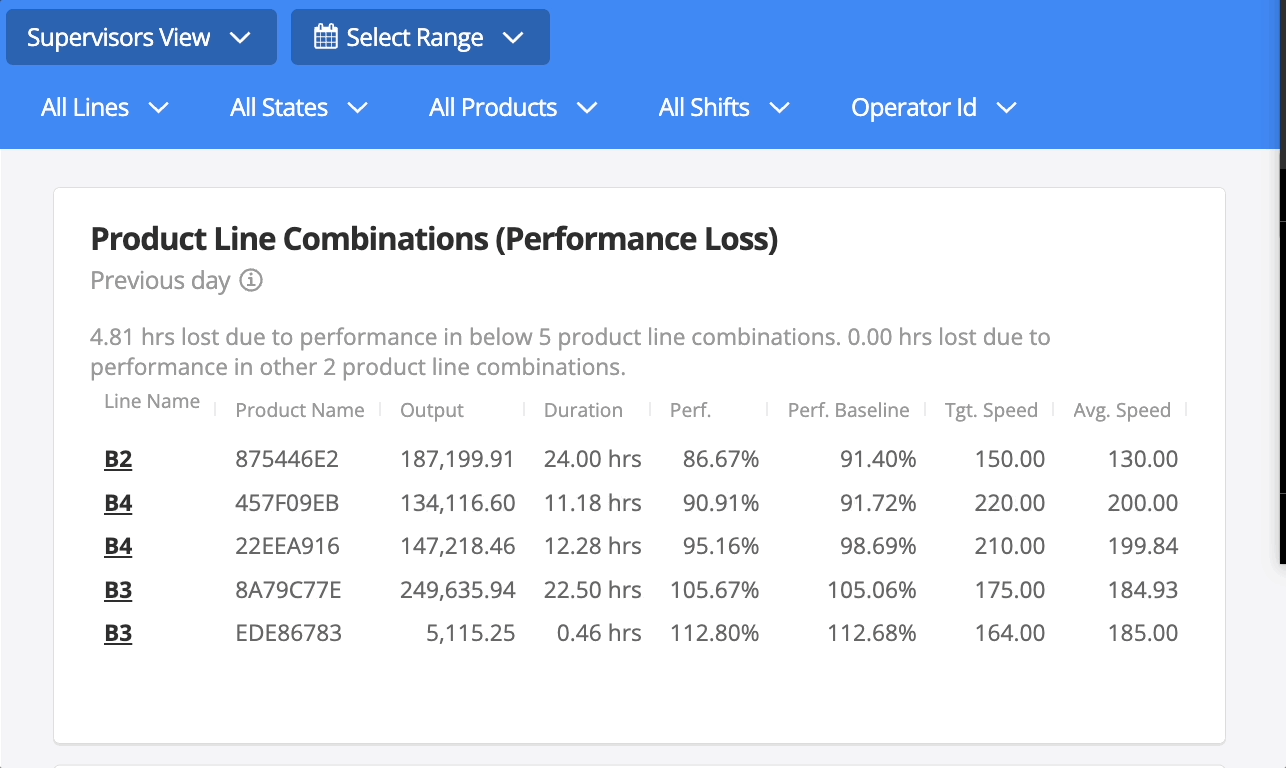Expand the All States filter
The width and height of the screenshot is (1286, 768).
pos(299,108)
